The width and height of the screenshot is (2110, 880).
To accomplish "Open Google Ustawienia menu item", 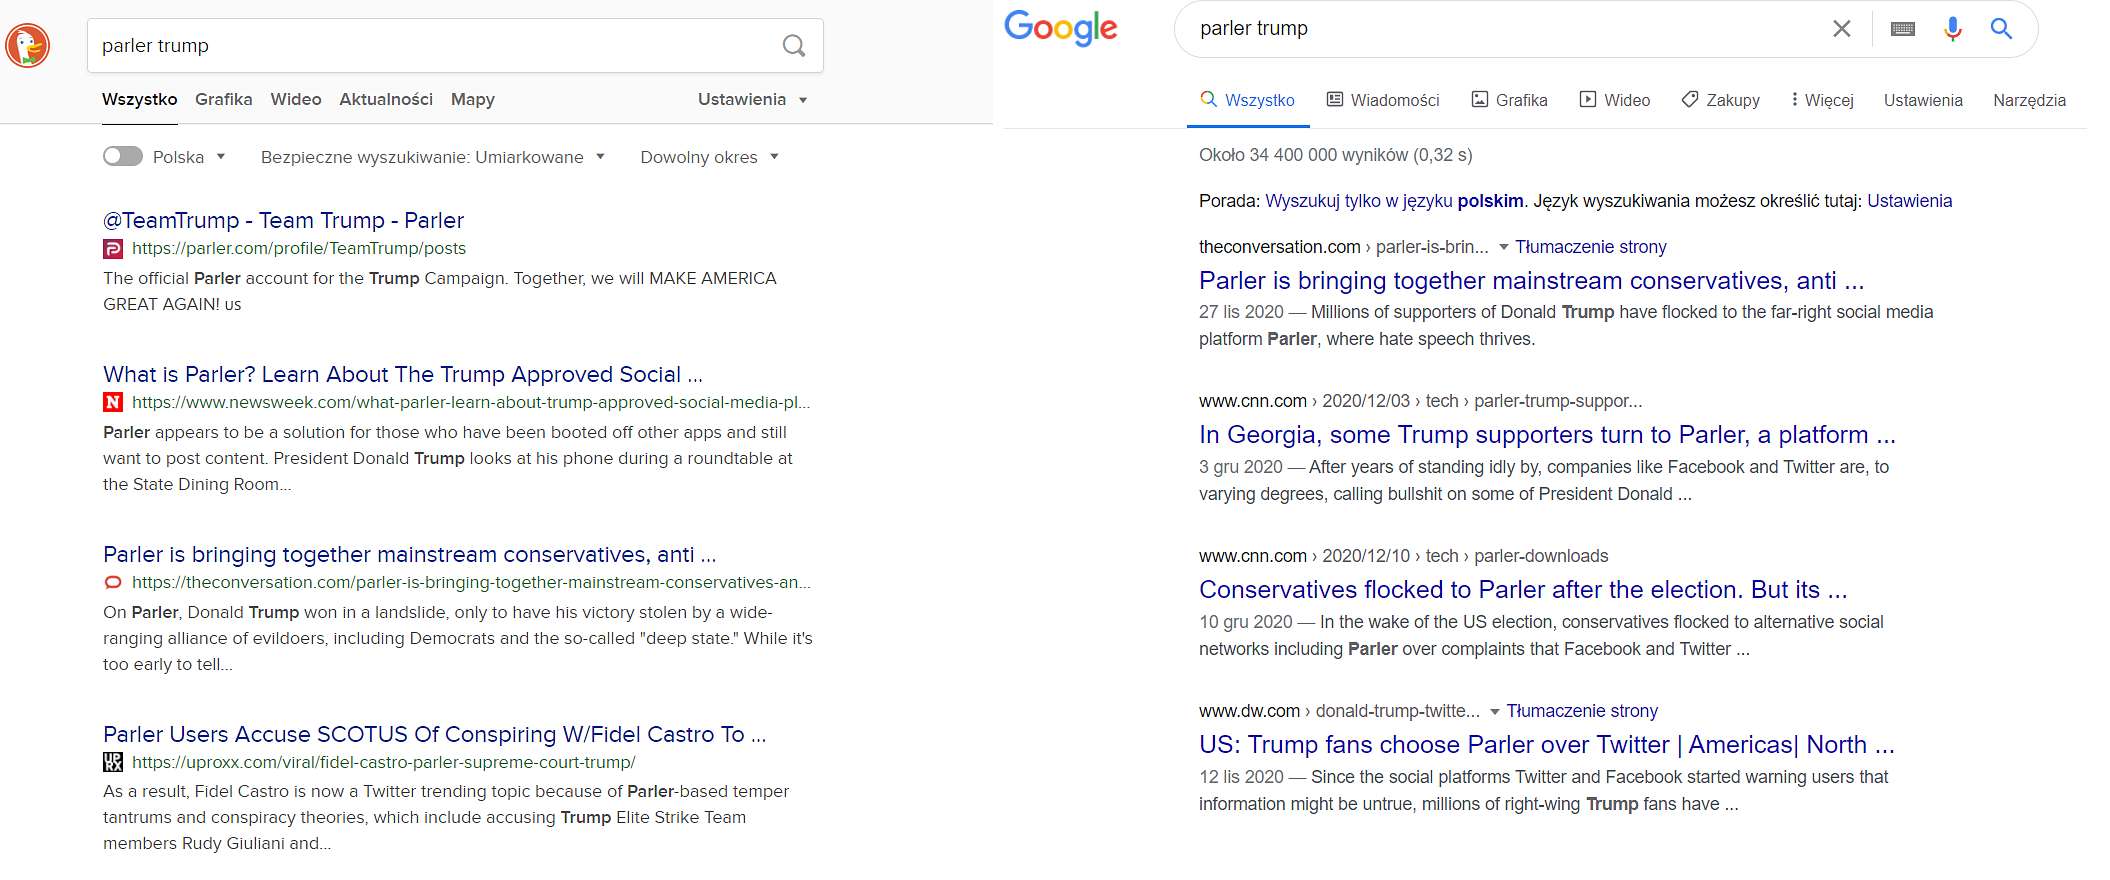I will tap(1923, 100).
